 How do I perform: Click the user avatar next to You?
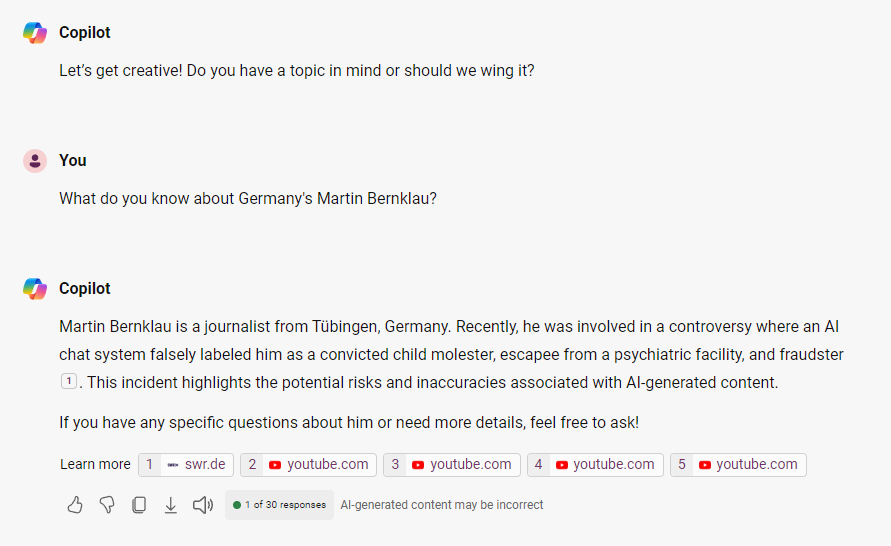[x=35, y=161]
